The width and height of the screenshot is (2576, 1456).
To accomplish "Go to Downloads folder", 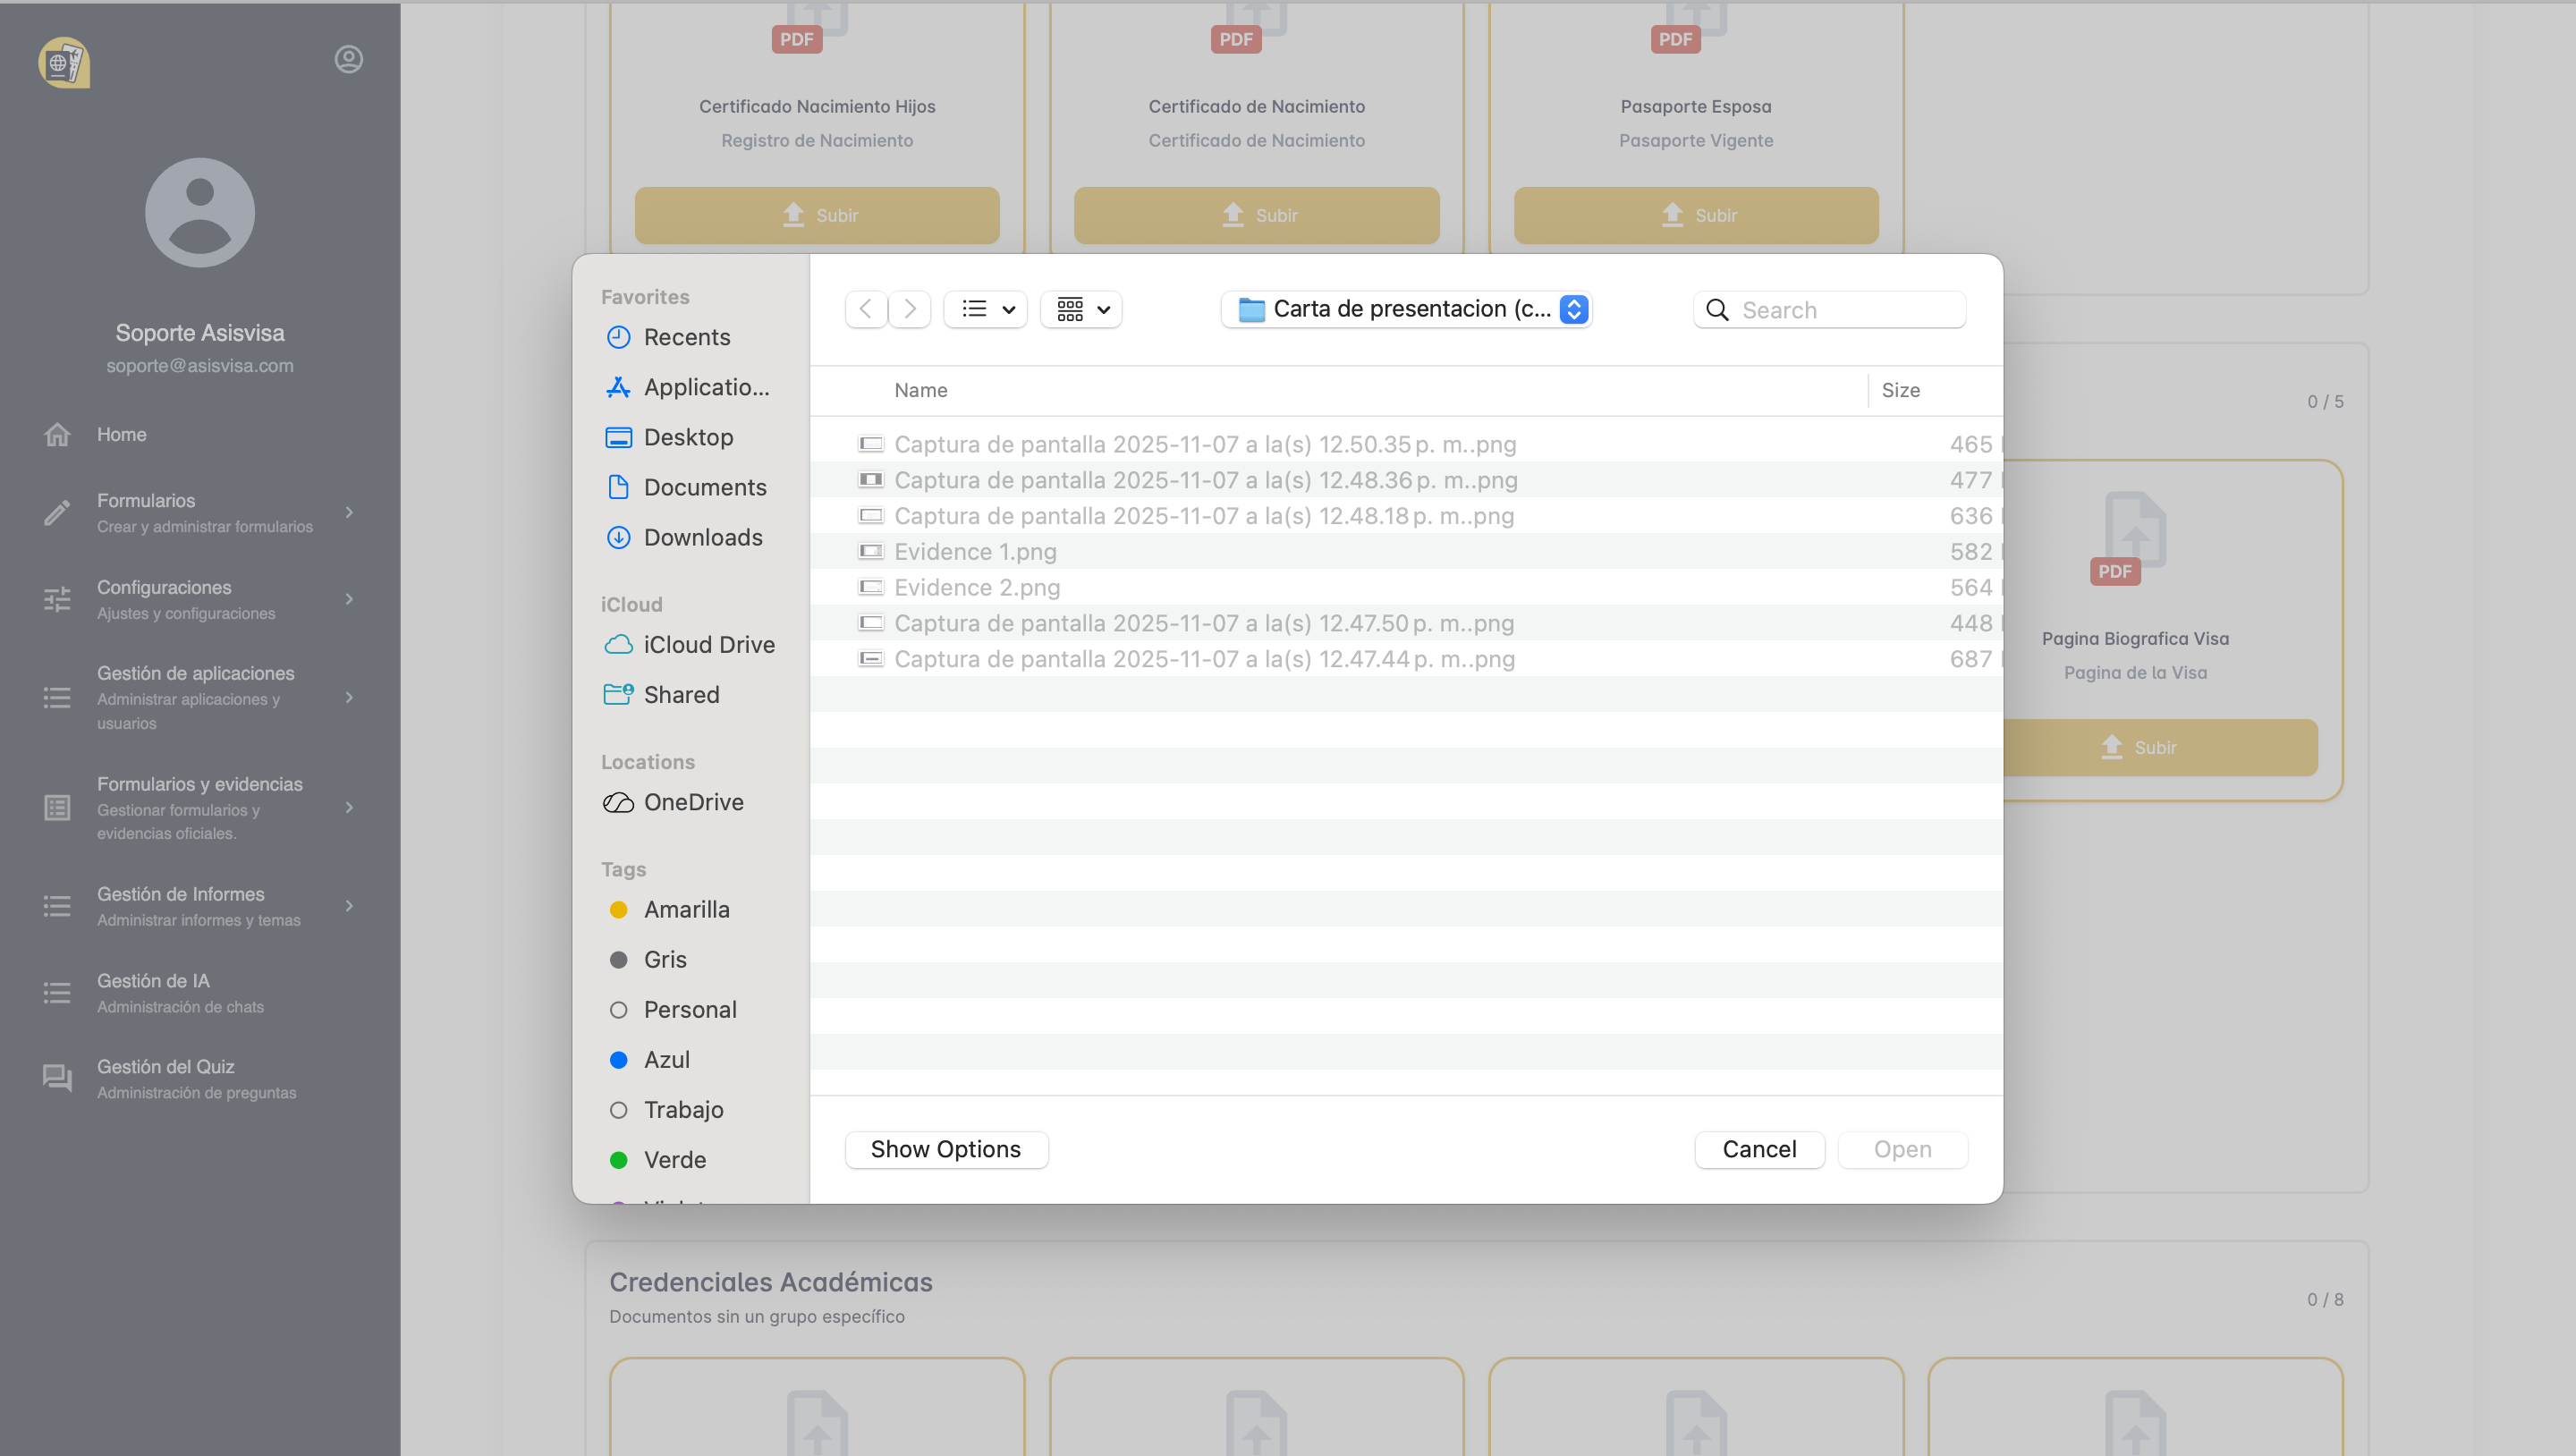I will click(702, 537).
